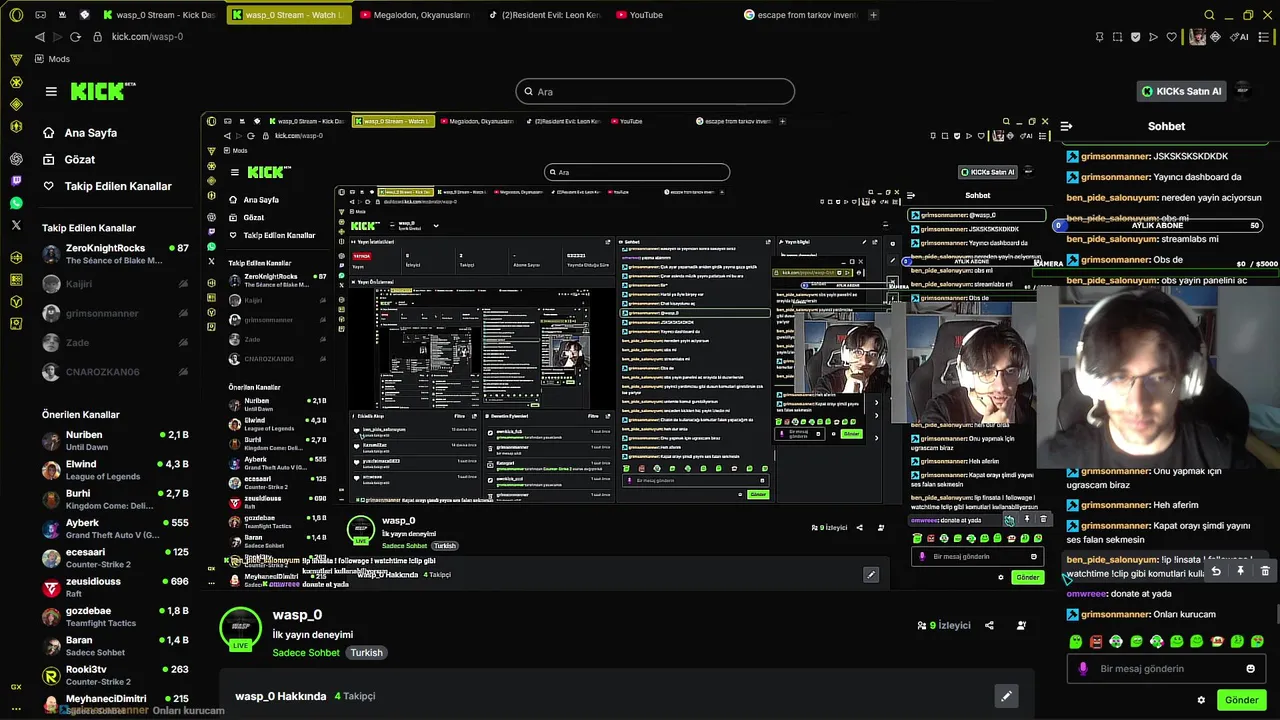
Task: Click the main Ara search field
Action: point(655,91)
